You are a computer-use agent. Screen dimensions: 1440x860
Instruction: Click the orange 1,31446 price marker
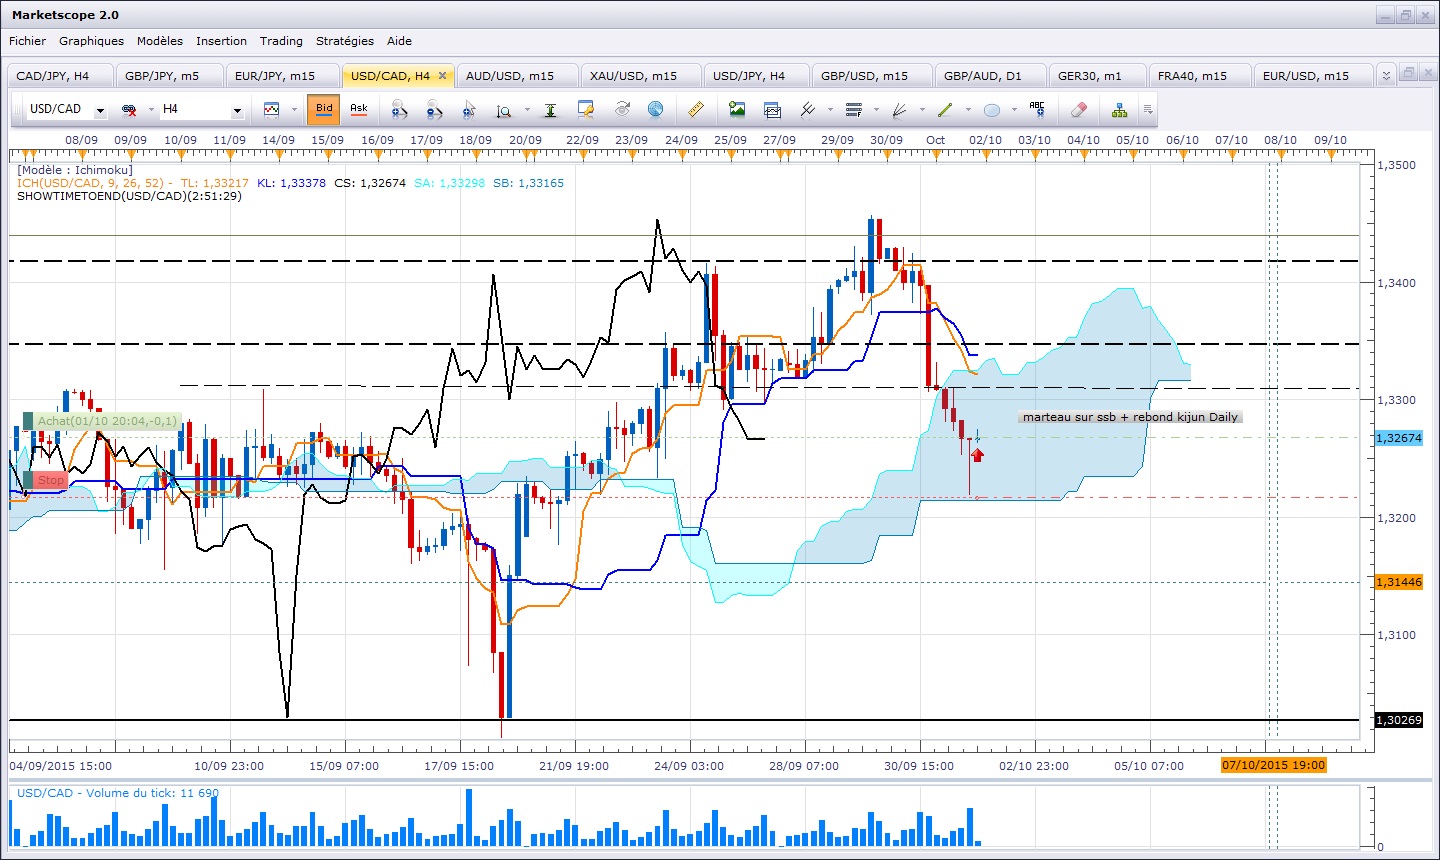[x=1399, y=582]
